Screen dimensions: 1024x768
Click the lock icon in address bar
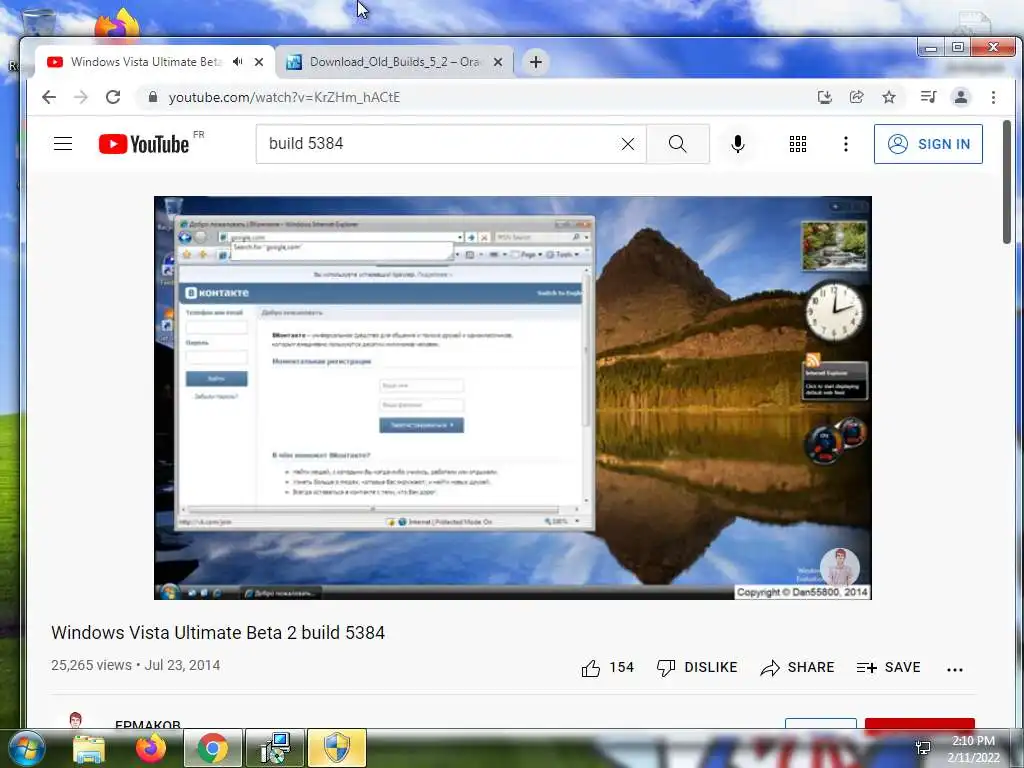click(x=153, y=97)
